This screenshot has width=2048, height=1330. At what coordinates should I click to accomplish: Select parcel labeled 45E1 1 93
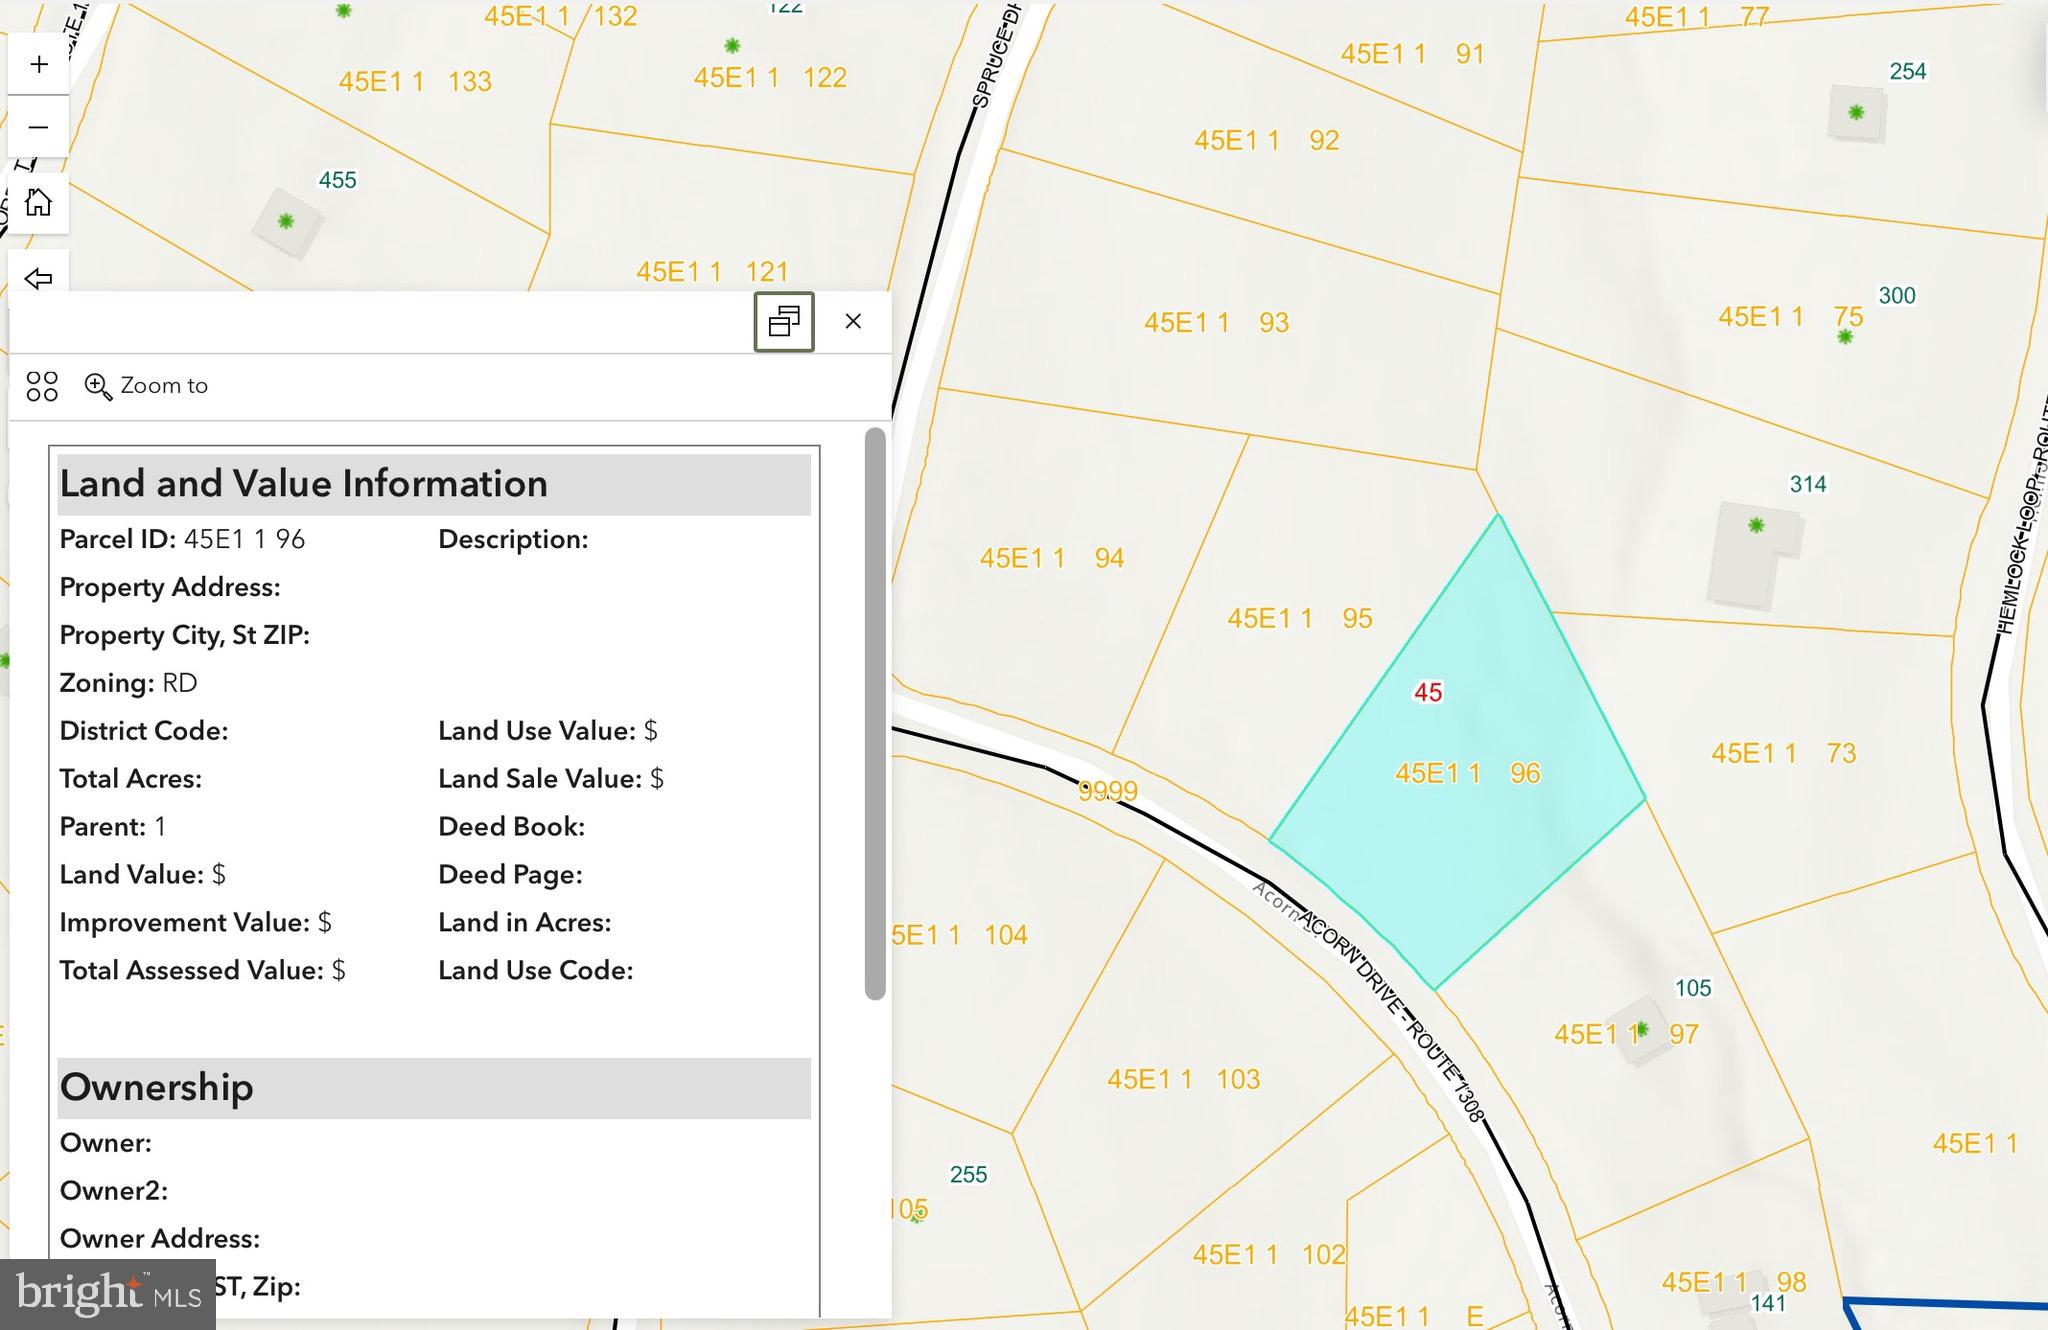[x=1216, y=323]
